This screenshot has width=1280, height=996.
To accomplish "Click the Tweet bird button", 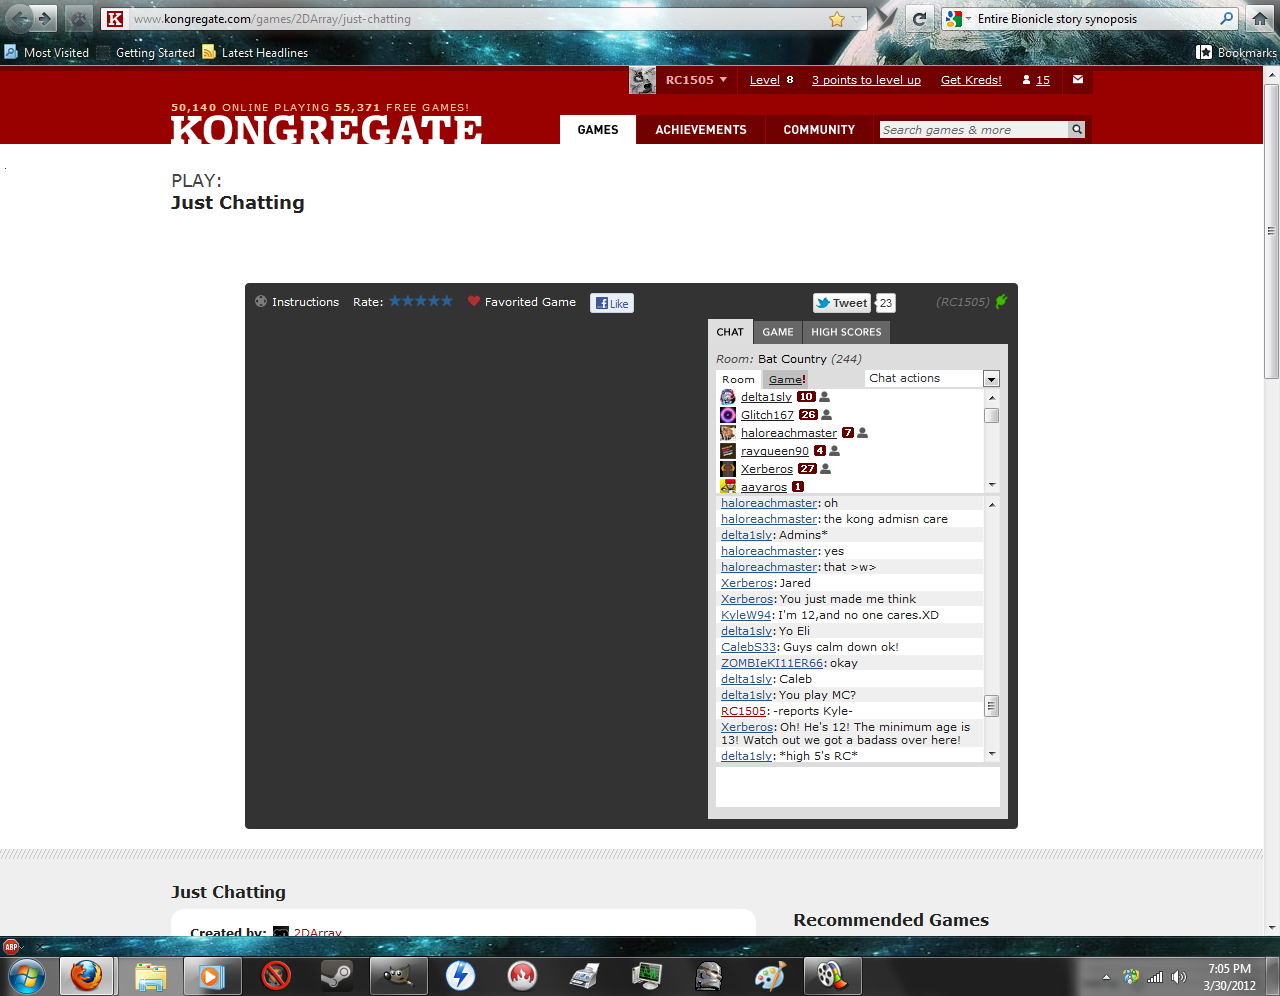I will pos(841,303).
